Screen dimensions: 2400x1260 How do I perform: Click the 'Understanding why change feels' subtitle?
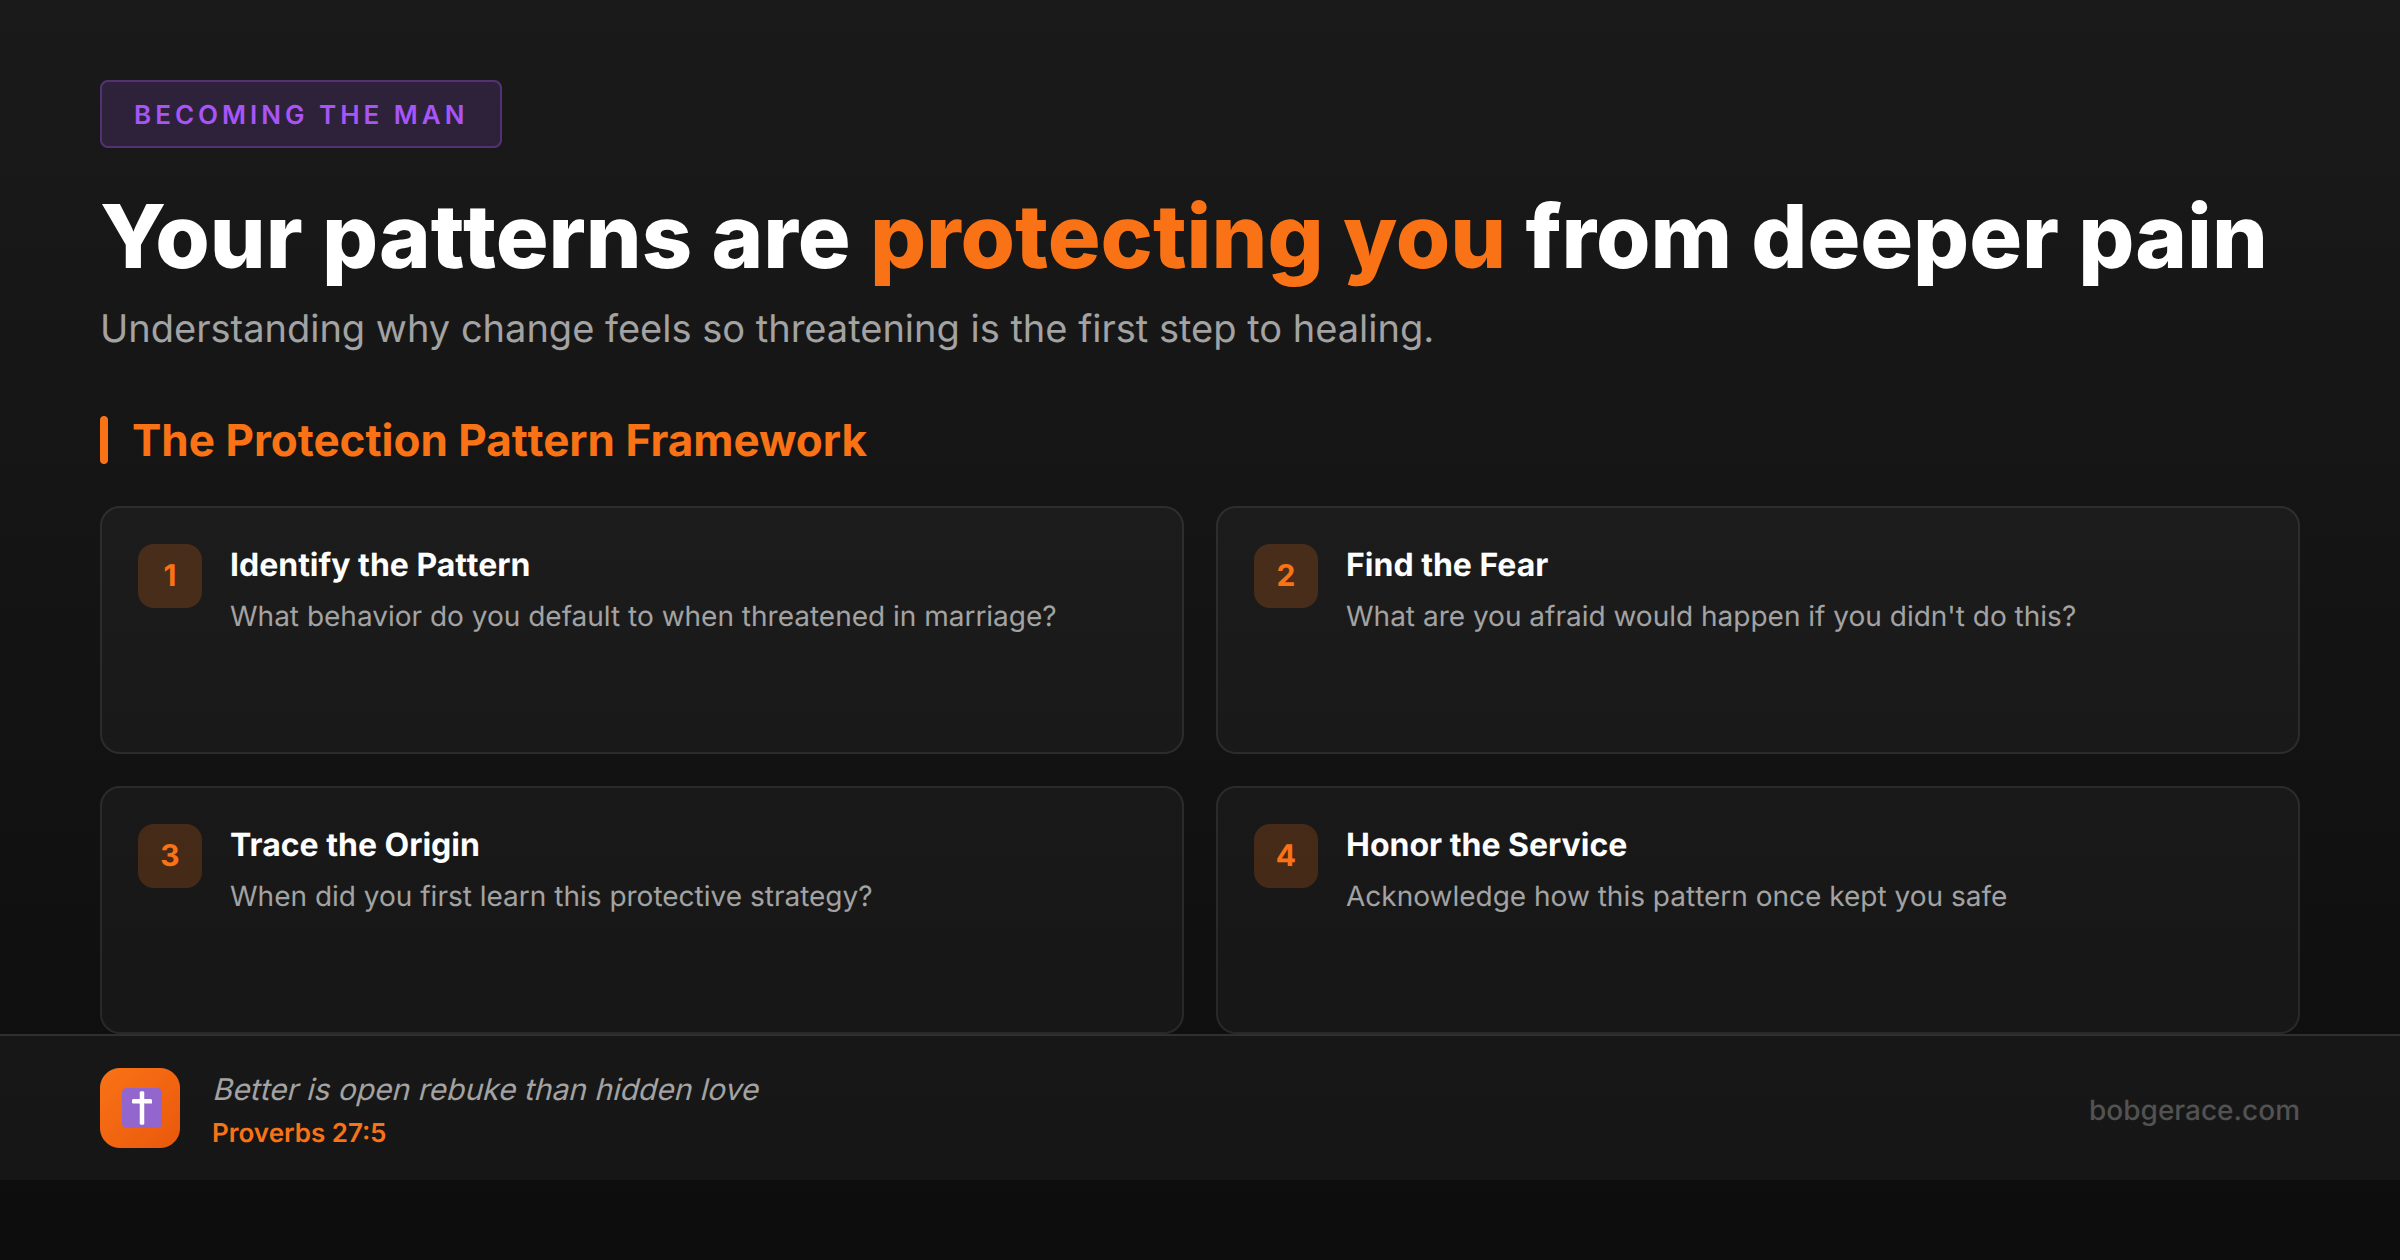[x=767, y=329]
